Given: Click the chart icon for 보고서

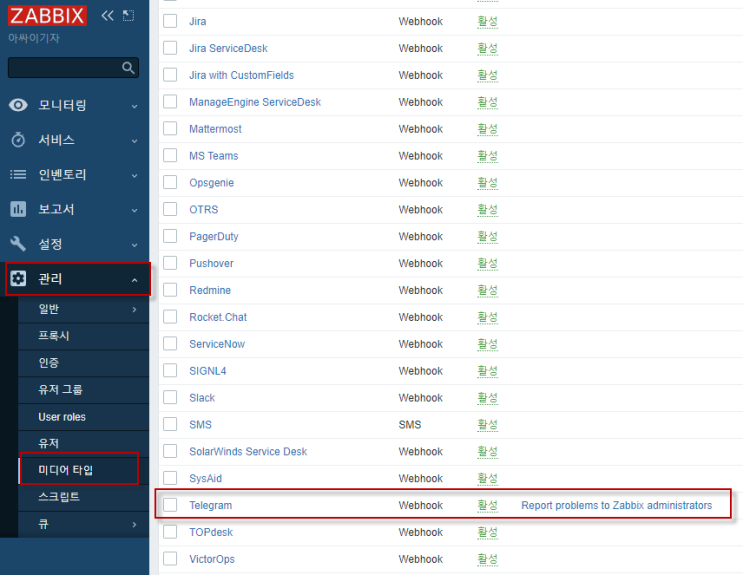Looking at the screenshot, I should pyautogui.click(x=18, y=209).
